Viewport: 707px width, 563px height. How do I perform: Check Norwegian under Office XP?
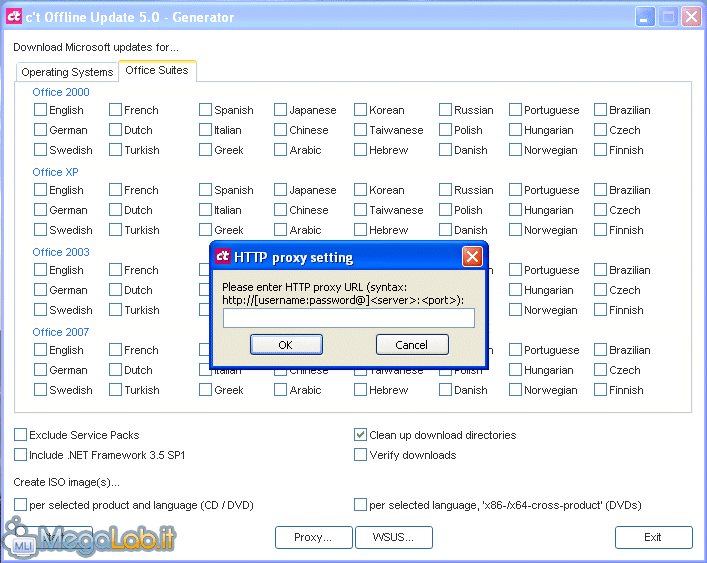tap(515, 229)
